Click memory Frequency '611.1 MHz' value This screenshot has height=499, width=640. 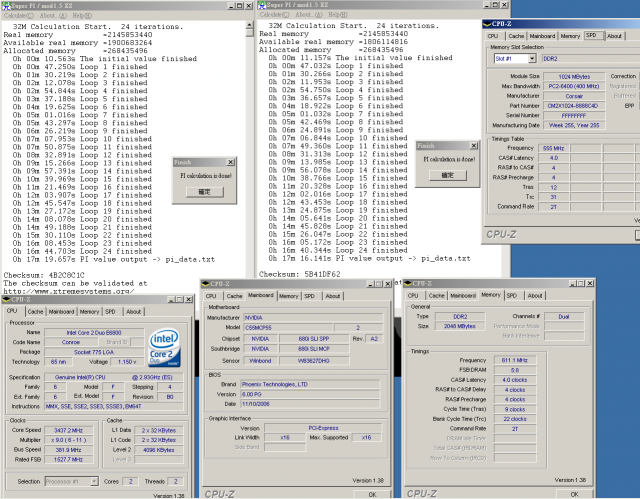pyautogui.click(x=515, y=360)
